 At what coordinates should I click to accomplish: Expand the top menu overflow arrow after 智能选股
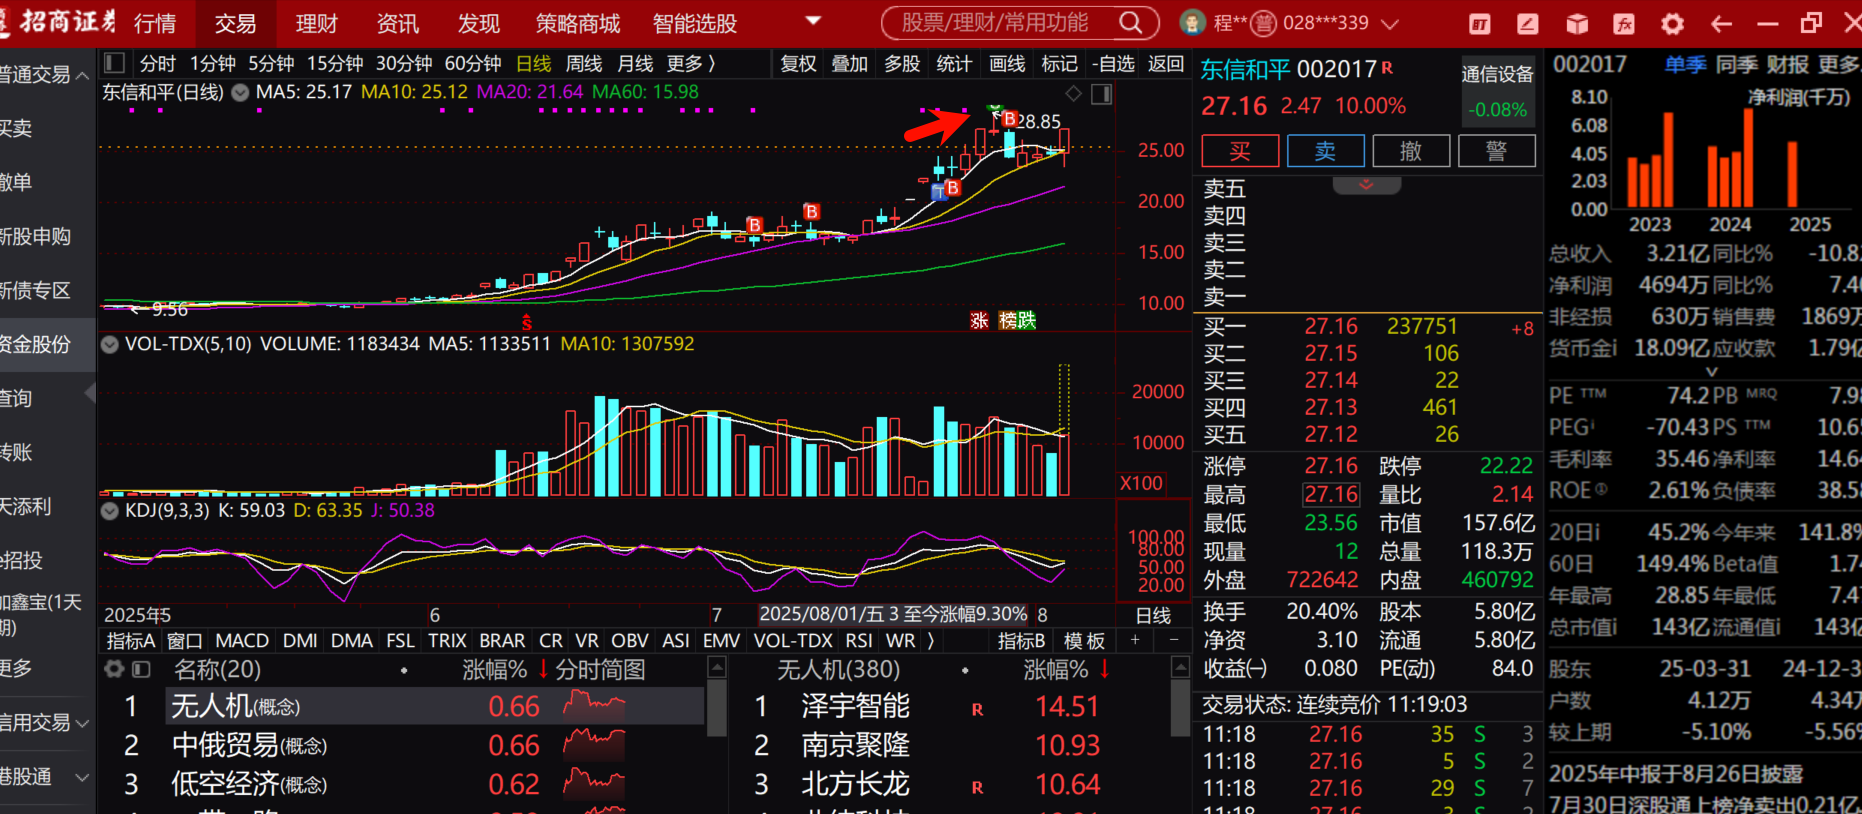(x=813, y=21)
